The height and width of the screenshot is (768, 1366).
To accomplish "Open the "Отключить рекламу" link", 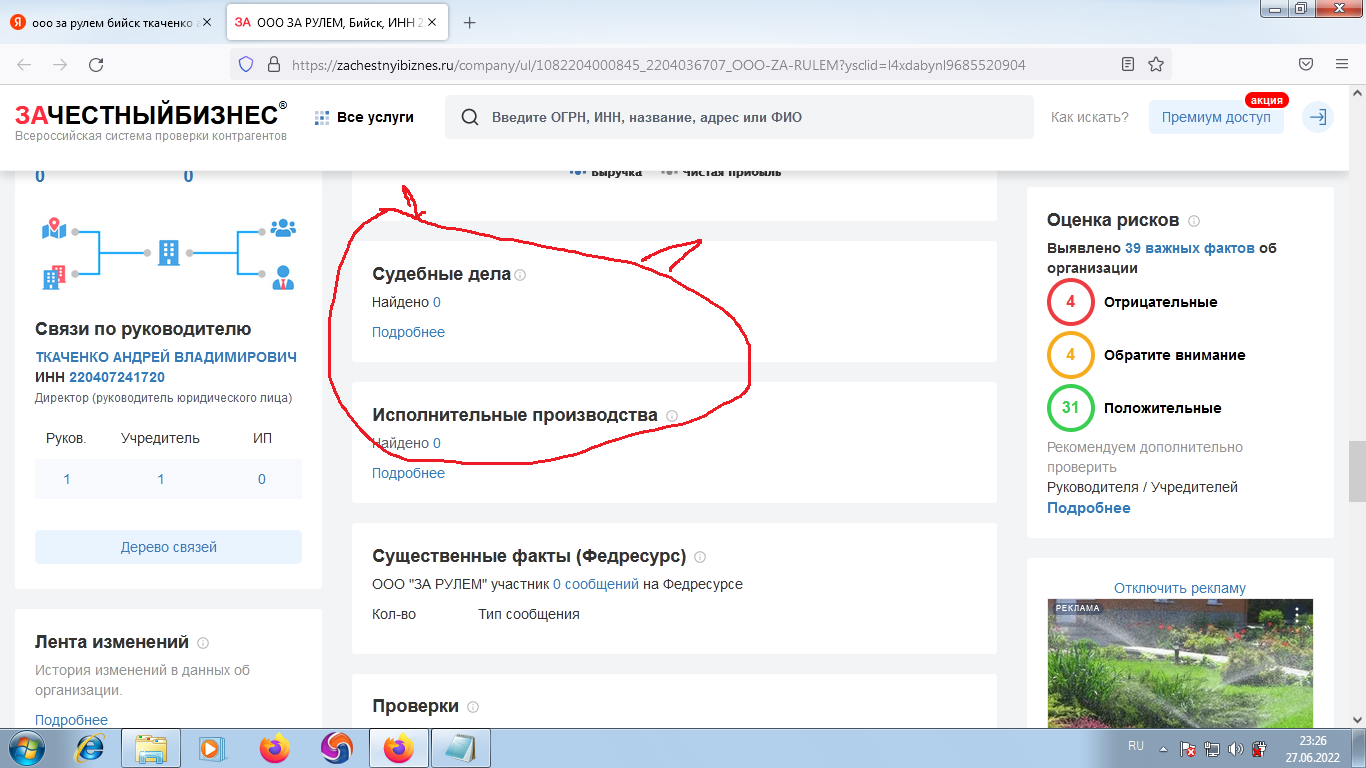I will click(1180, 588).
